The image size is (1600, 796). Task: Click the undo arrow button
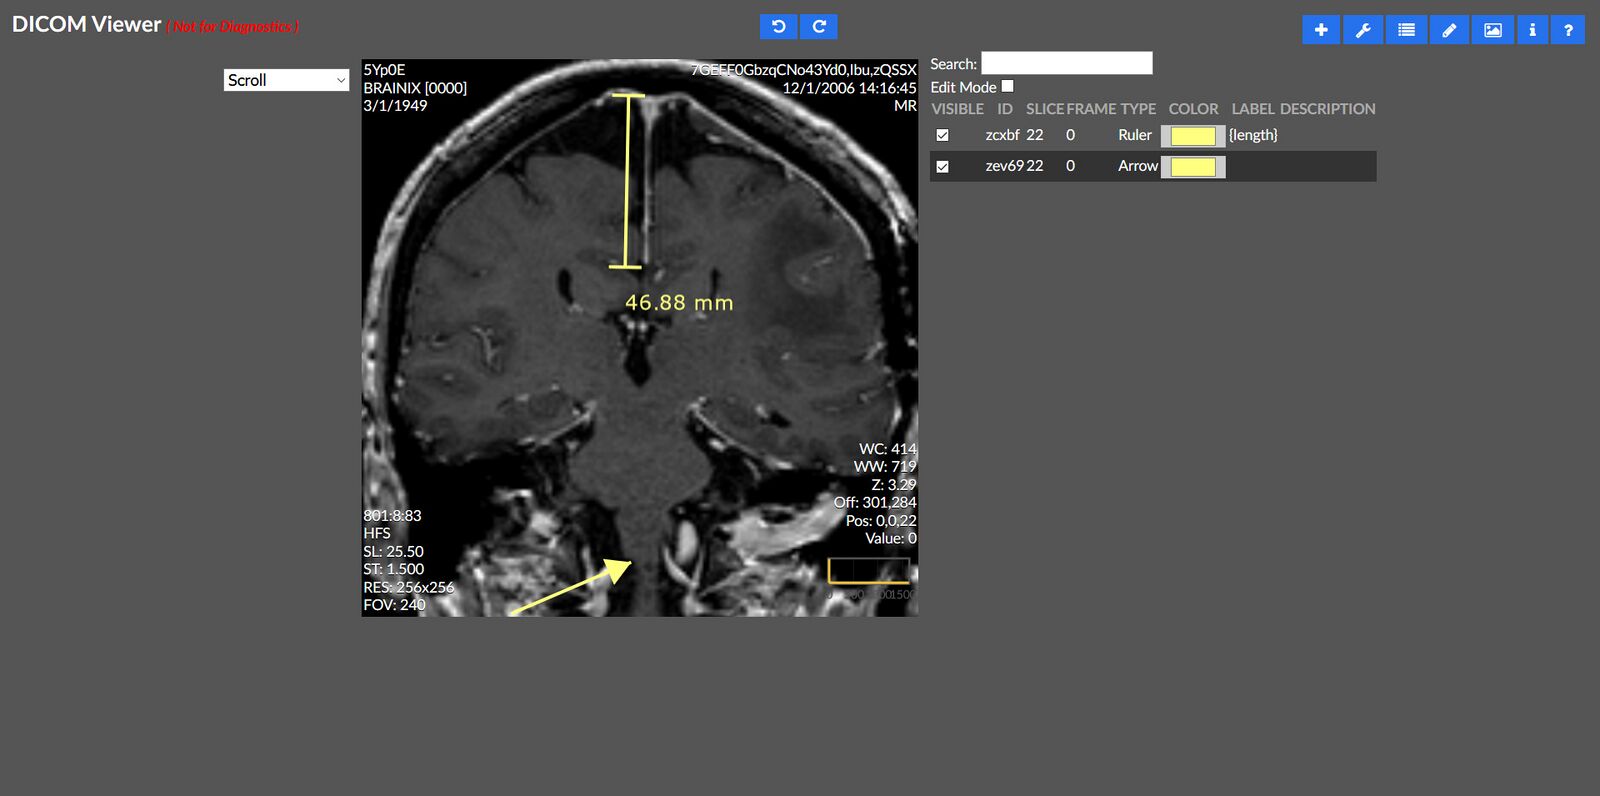click(778, 27)
